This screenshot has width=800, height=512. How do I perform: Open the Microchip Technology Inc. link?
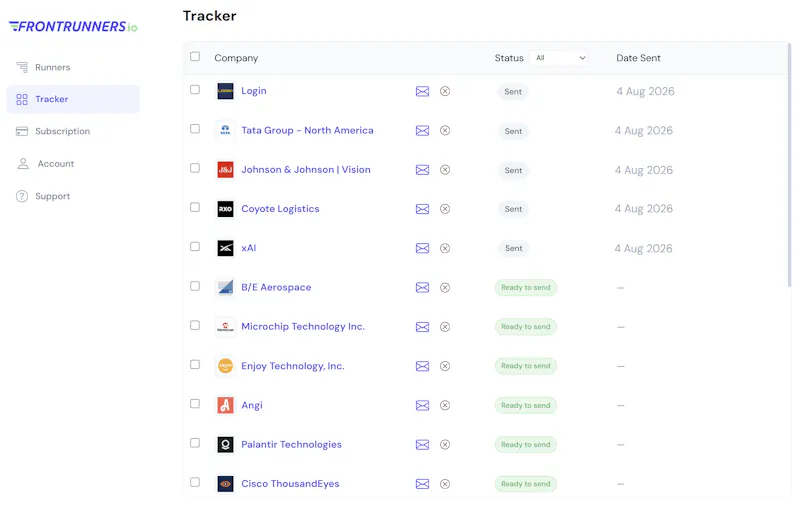pos(303,327)
